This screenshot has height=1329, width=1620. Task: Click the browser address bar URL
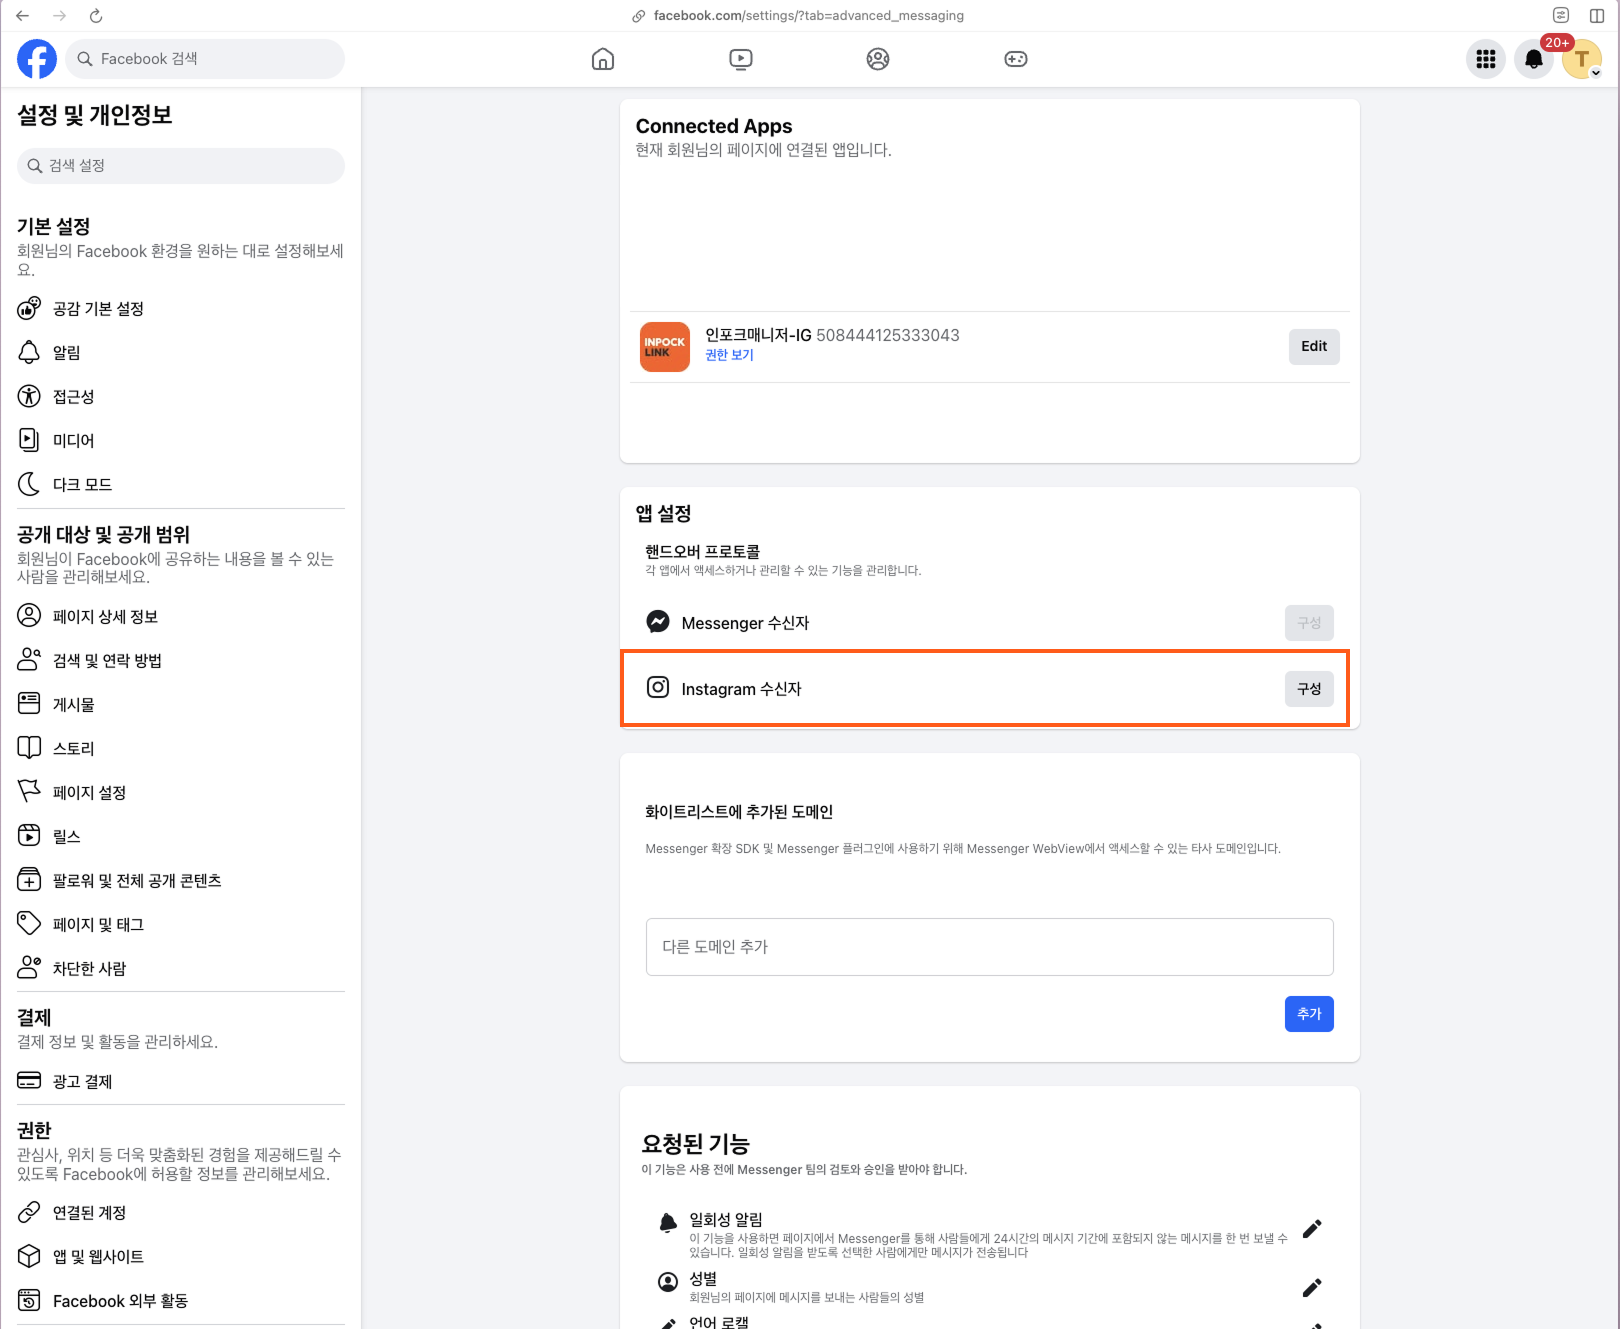pyautogui.click(x=808, y=15)
